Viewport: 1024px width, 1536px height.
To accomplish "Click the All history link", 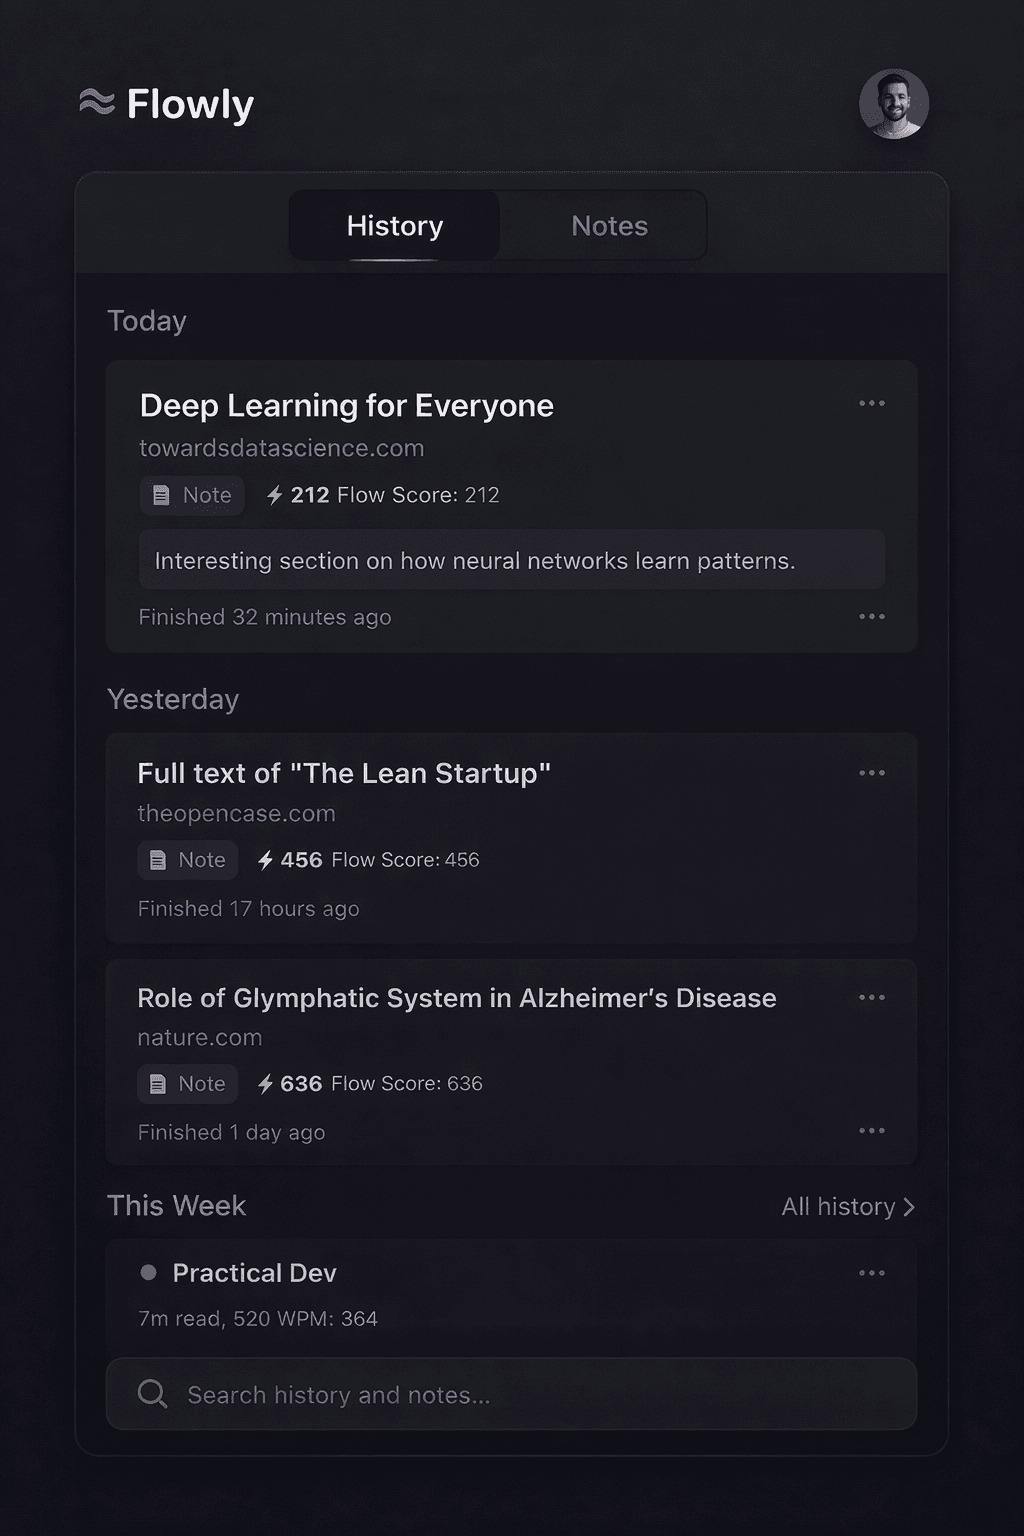I will pos(837,1207).
